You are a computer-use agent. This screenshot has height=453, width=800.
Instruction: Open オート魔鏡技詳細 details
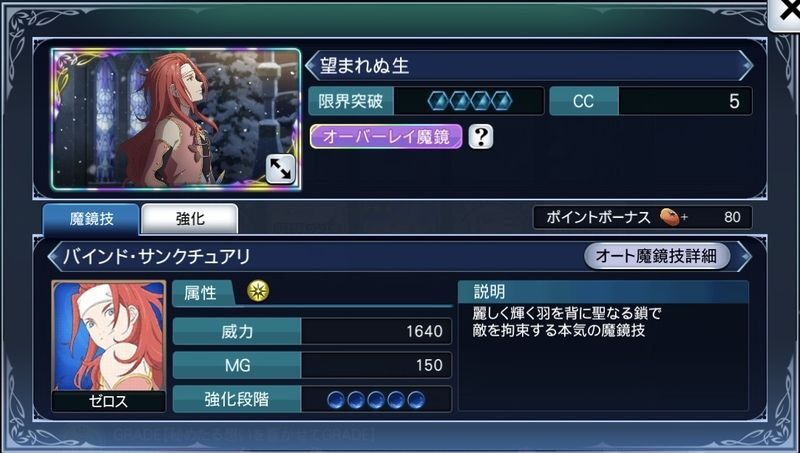[657, 256]
